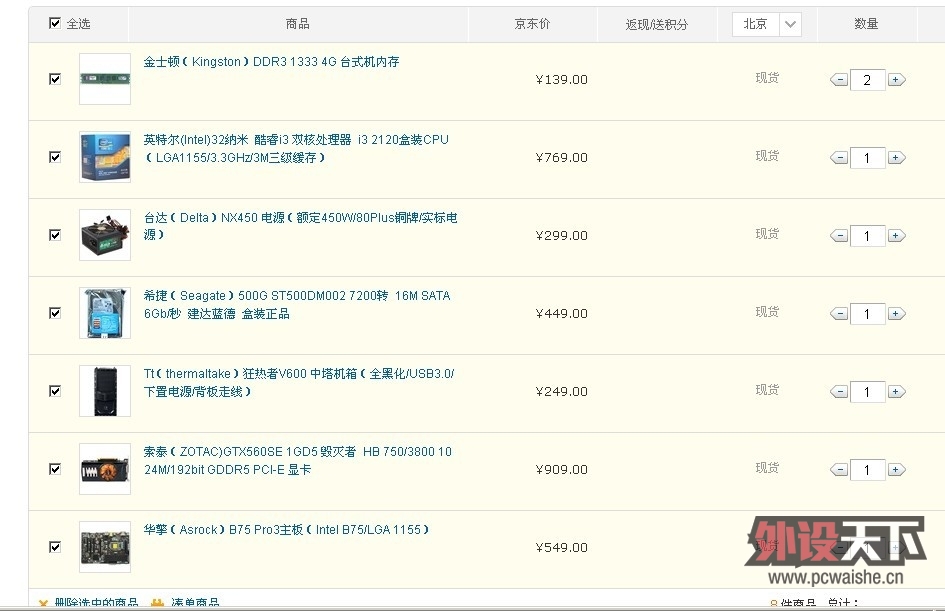Uncheck the Delta NX450 power supply checkbox
This screenshot has width=945, height=611.
55,234
